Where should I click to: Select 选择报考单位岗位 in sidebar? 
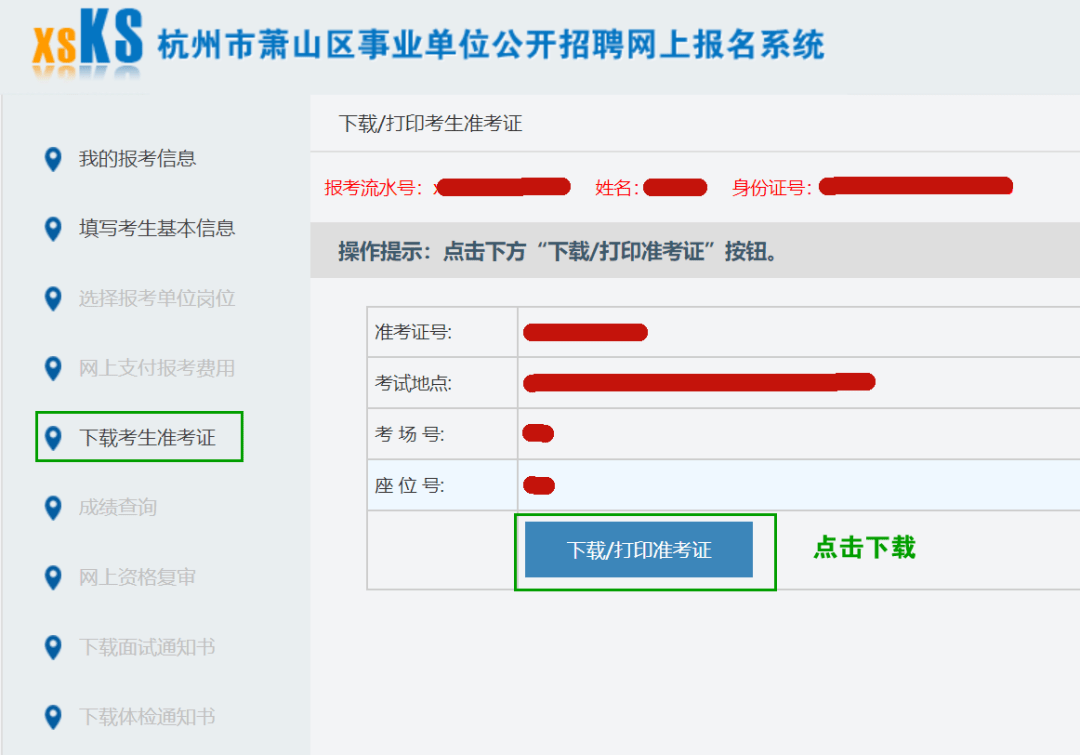click(x=157, y=298)
